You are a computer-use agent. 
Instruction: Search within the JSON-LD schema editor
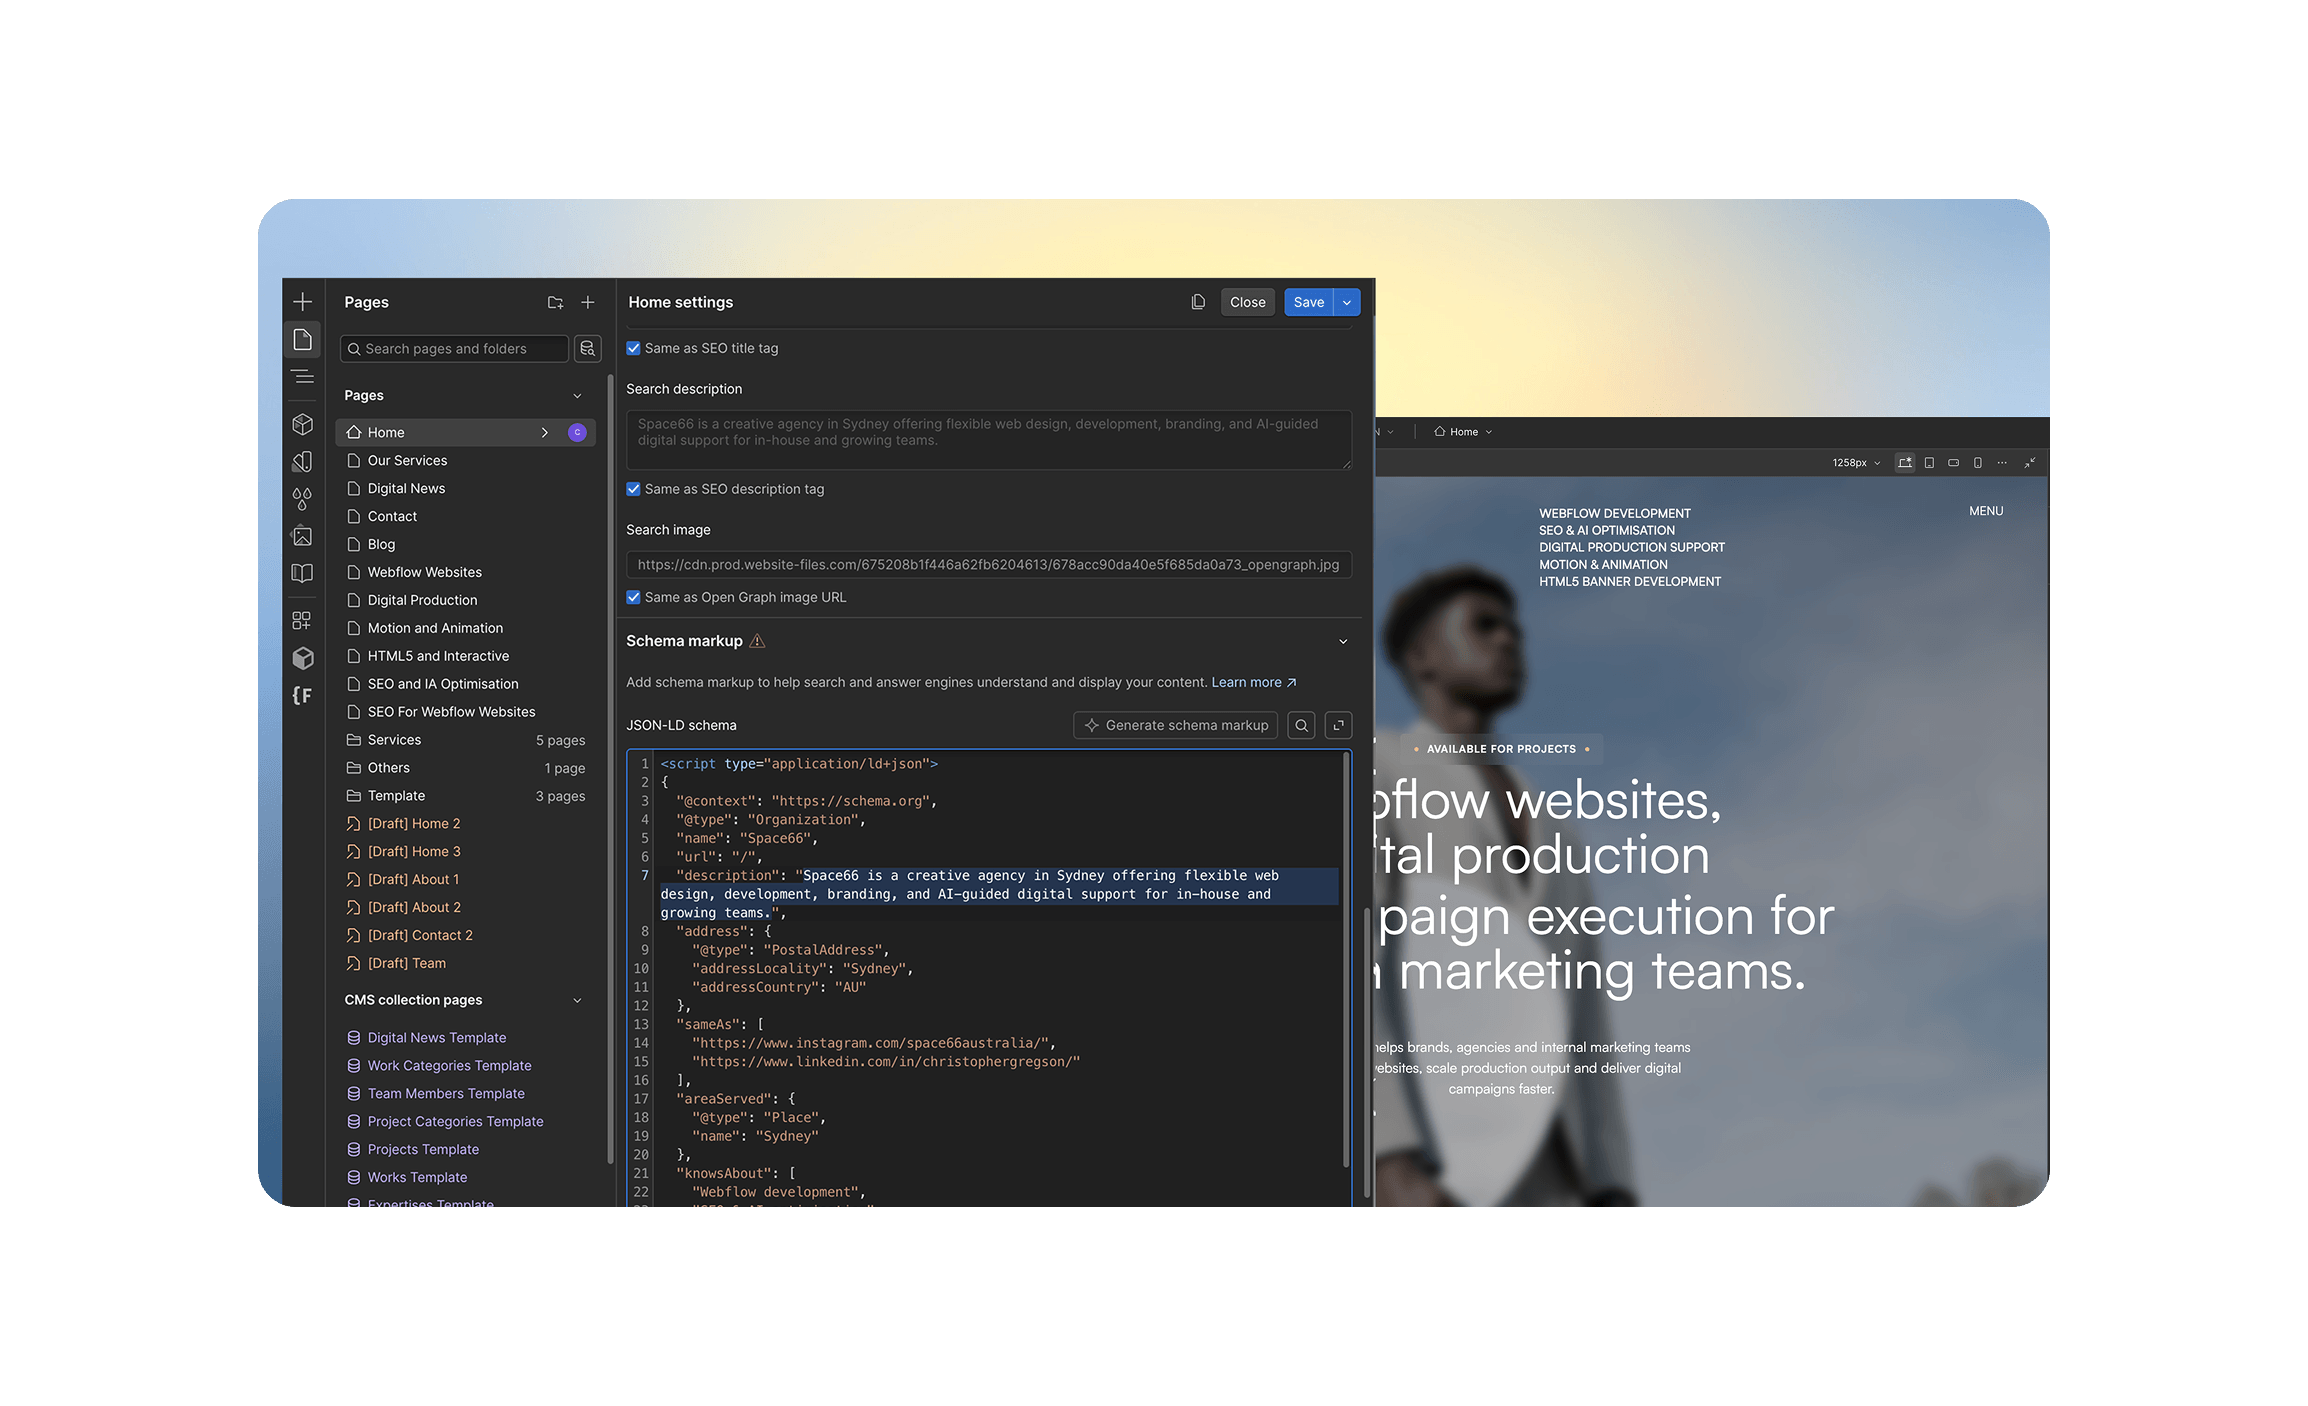(1301, 725)
